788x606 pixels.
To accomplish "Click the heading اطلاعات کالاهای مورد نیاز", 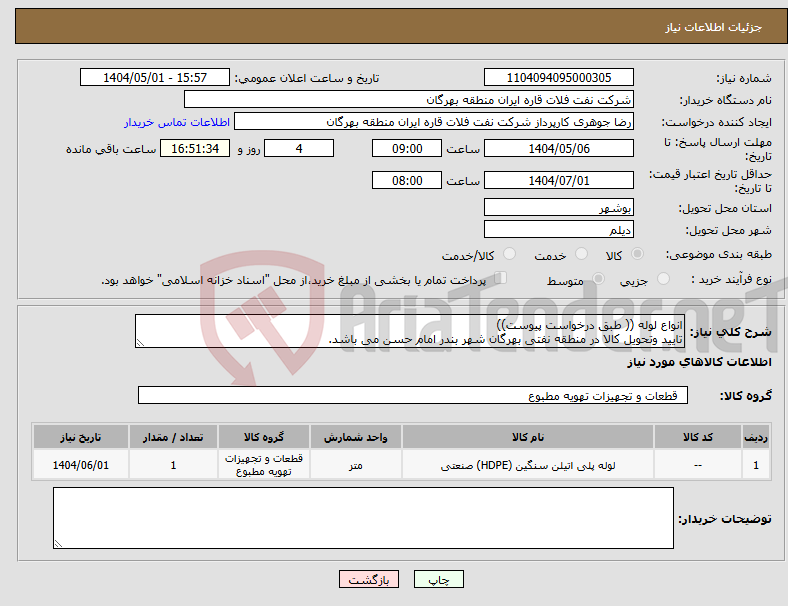I will pos(699,362).
